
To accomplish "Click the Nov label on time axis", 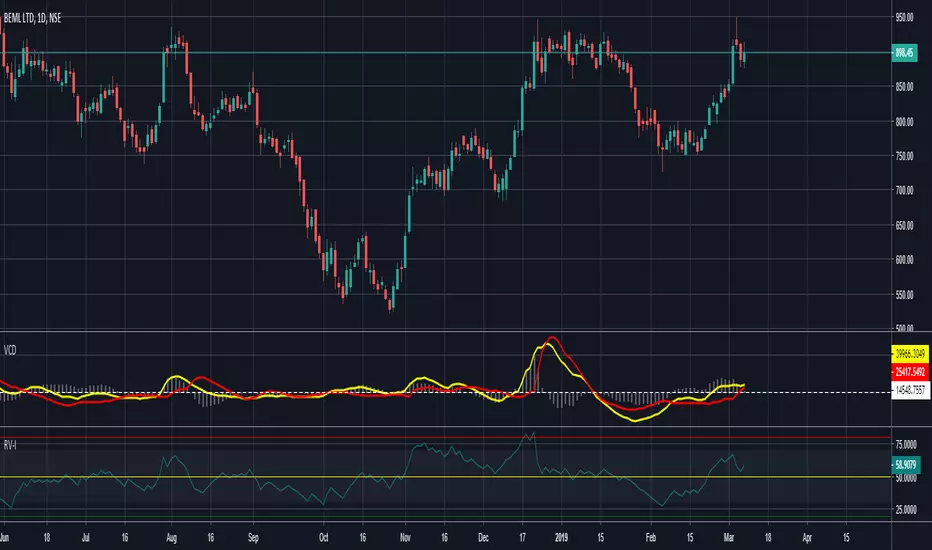I will click(x=405, y=538).
